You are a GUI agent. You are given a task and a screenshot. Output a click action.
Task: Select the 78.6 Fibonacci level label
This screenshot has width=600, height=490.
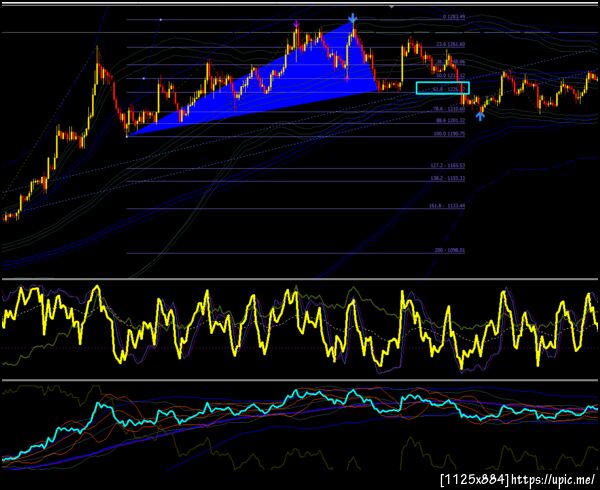coord(449,109)
